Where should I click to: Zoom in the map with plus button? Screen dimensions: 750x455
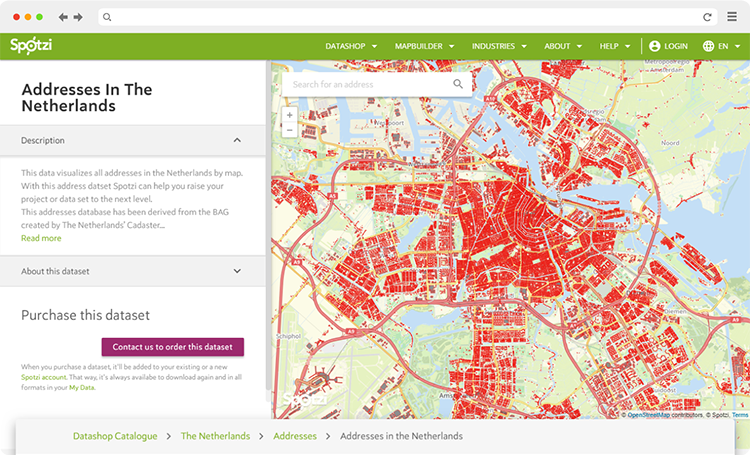click(x=289, y=115)
